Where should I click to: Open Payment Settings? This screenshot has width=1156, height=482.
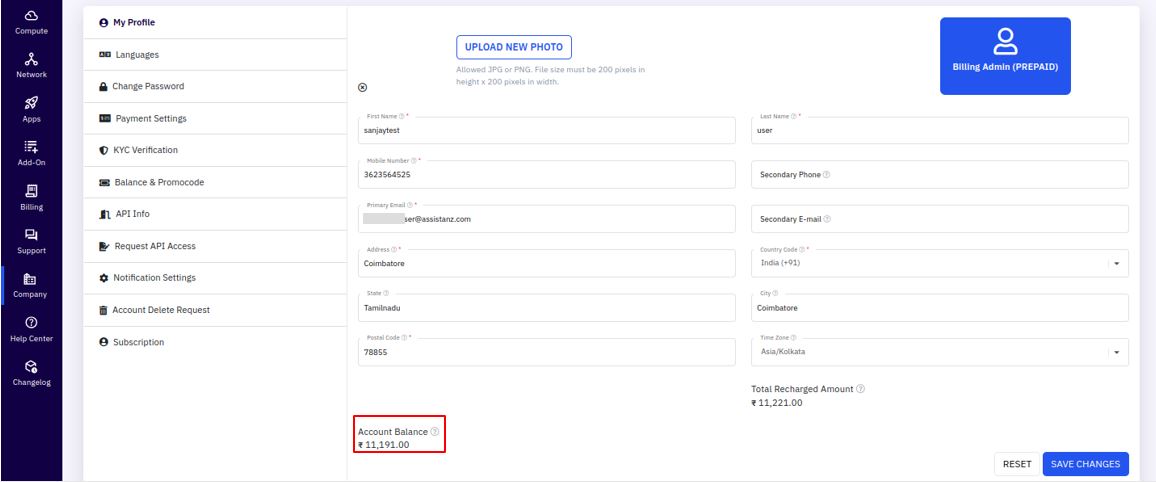(x=215, y=119)
